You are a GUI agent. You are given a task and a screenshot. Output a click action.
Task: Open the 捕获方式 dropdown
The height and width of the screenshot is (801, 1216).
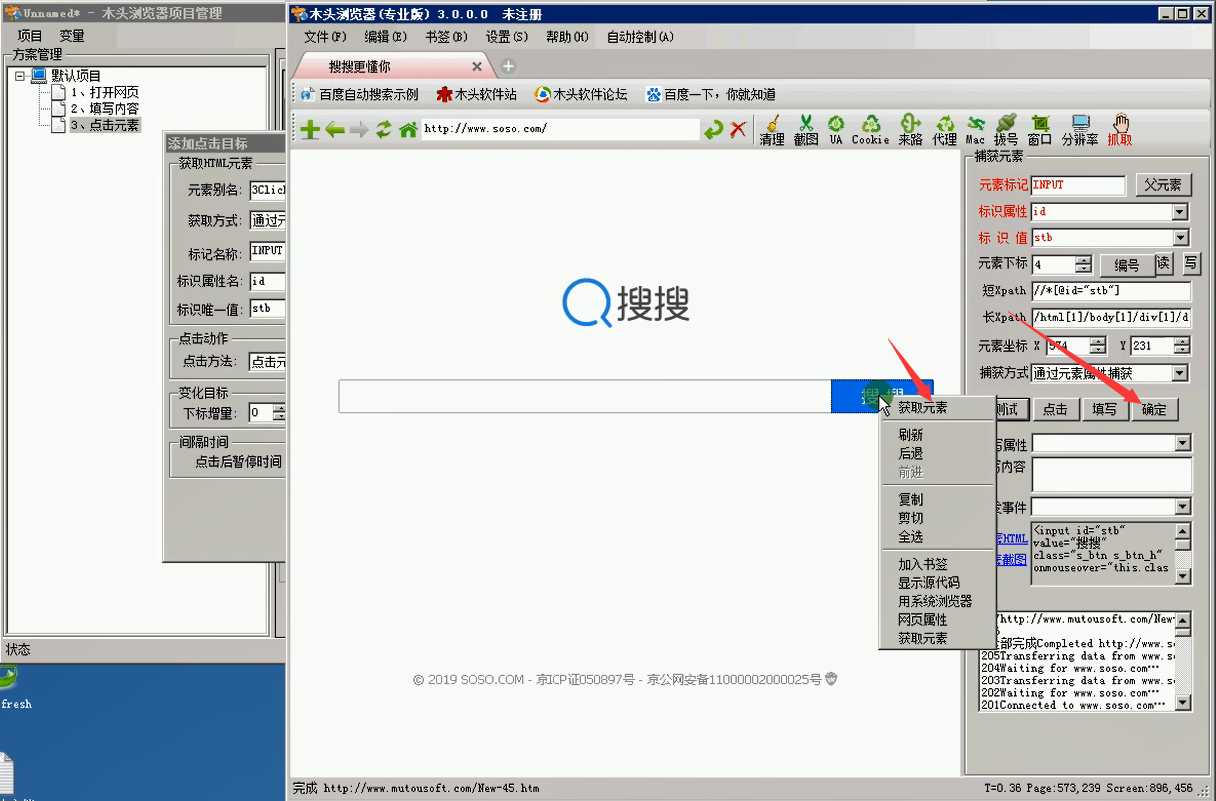tap(1180, 373)
